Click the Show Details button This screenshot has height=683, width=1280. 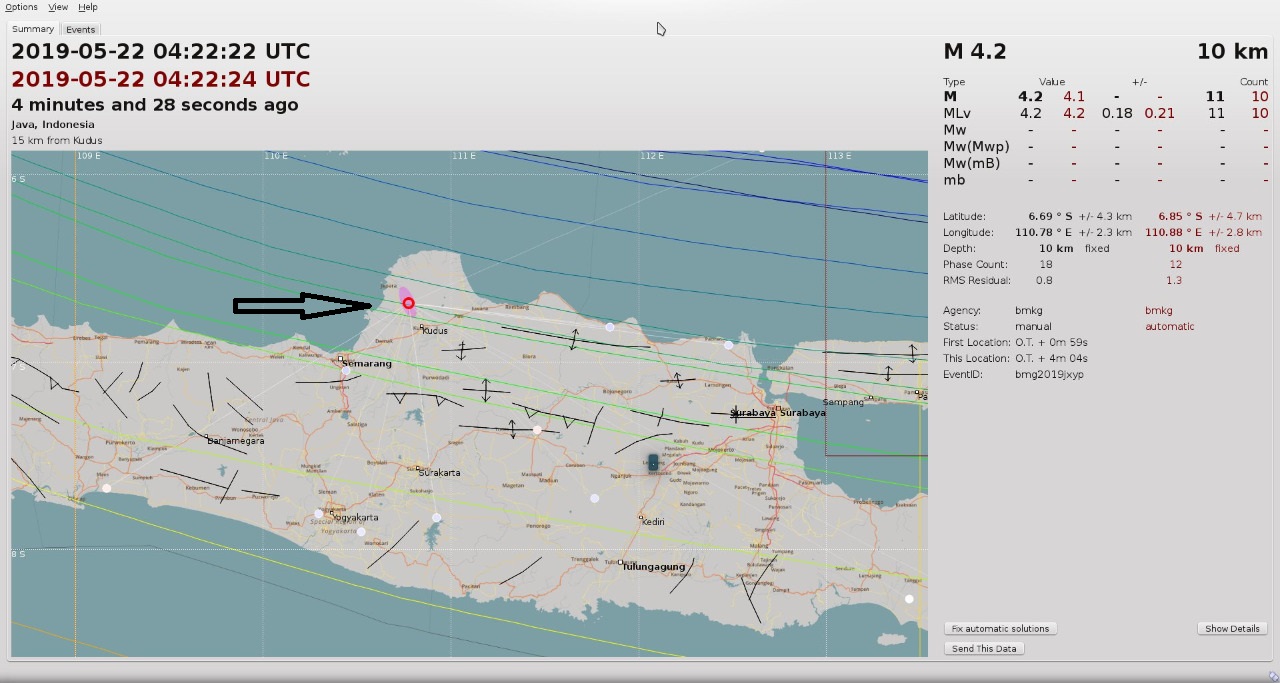tap(1232, 629)
